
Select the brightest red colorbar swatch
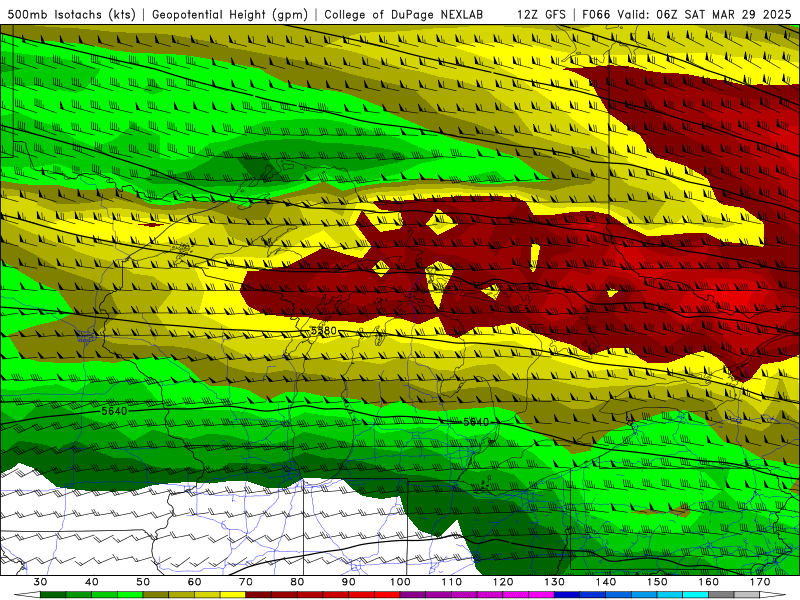(x=387, y=594)
